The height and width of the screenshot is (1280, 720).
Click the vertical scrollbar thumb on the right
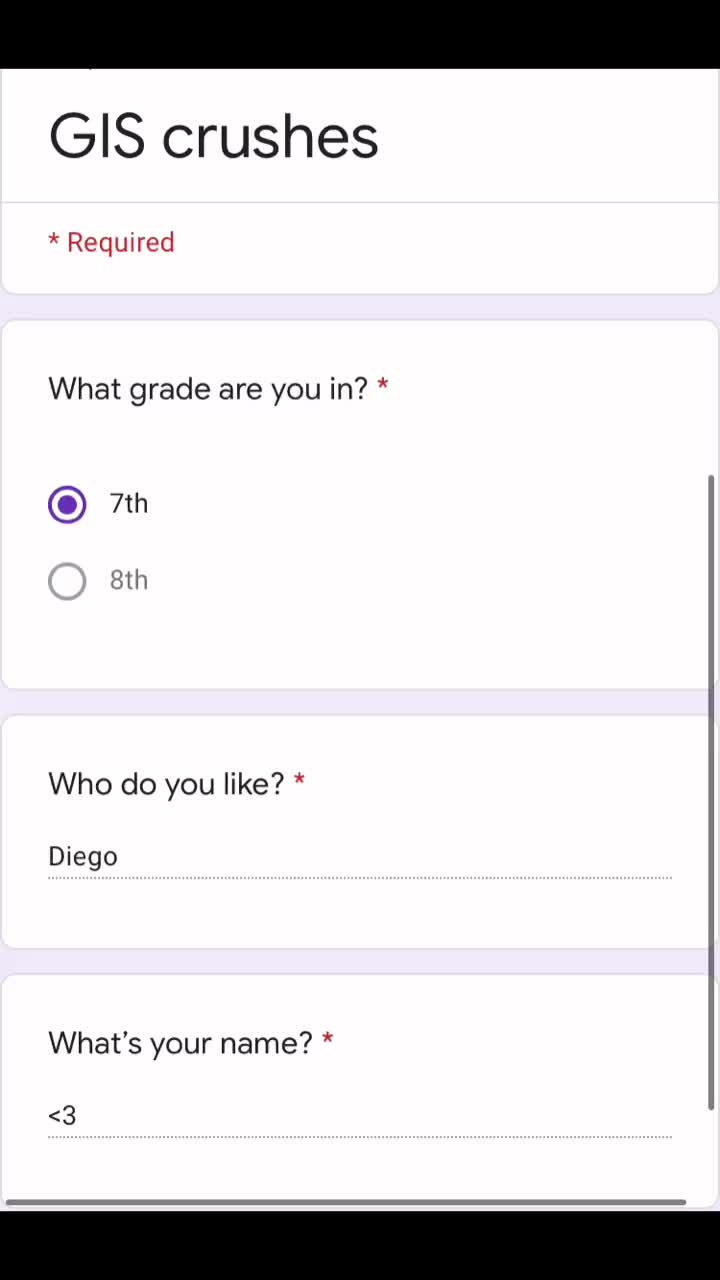pyautogui.click(x=712, y=790)
